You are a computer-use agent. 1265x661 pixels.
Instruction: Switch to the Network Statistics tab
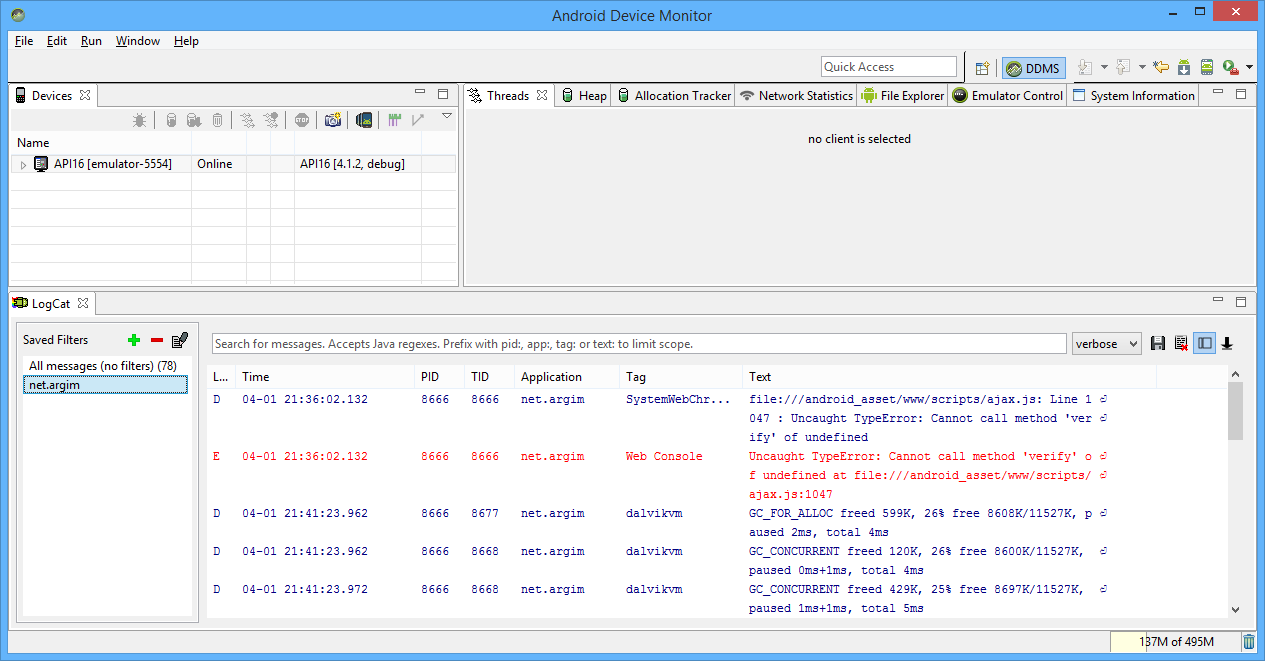pos(795,95)
